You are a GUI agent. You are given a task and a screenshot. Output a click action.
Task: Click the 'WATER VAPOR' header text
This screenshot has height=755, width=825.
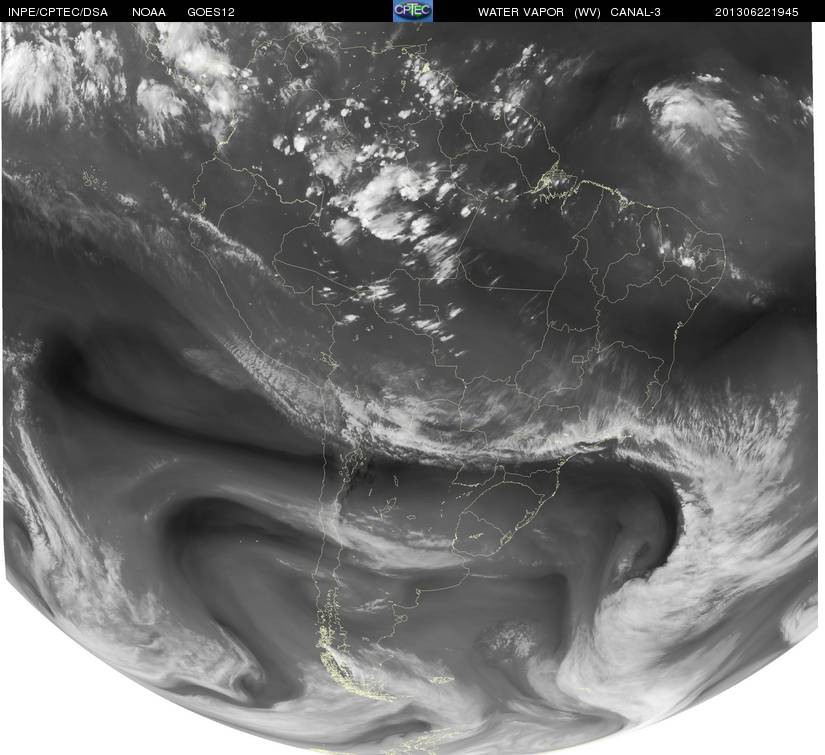[521, 12]
